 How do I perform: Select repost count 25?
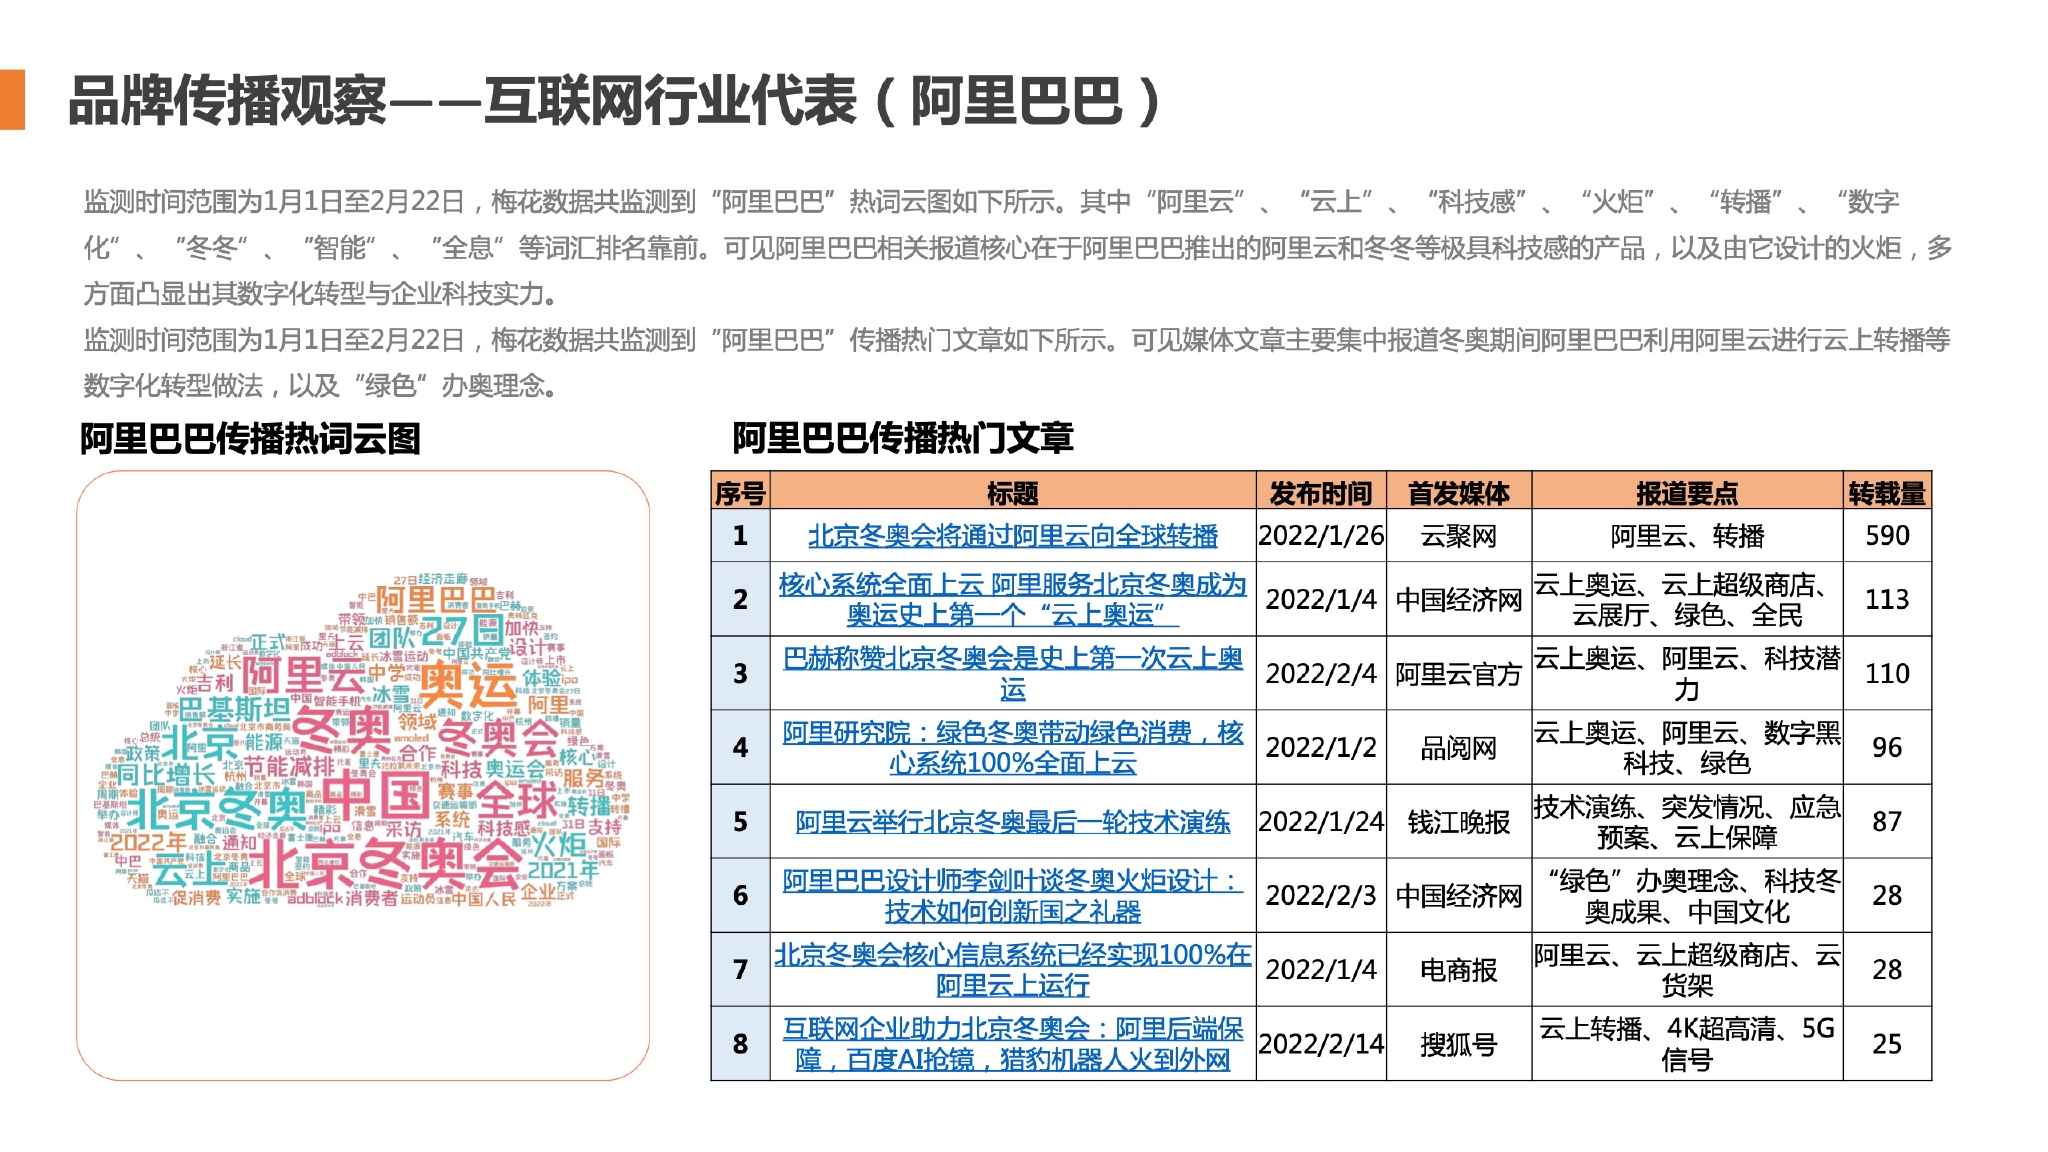click(1887, 1044)
